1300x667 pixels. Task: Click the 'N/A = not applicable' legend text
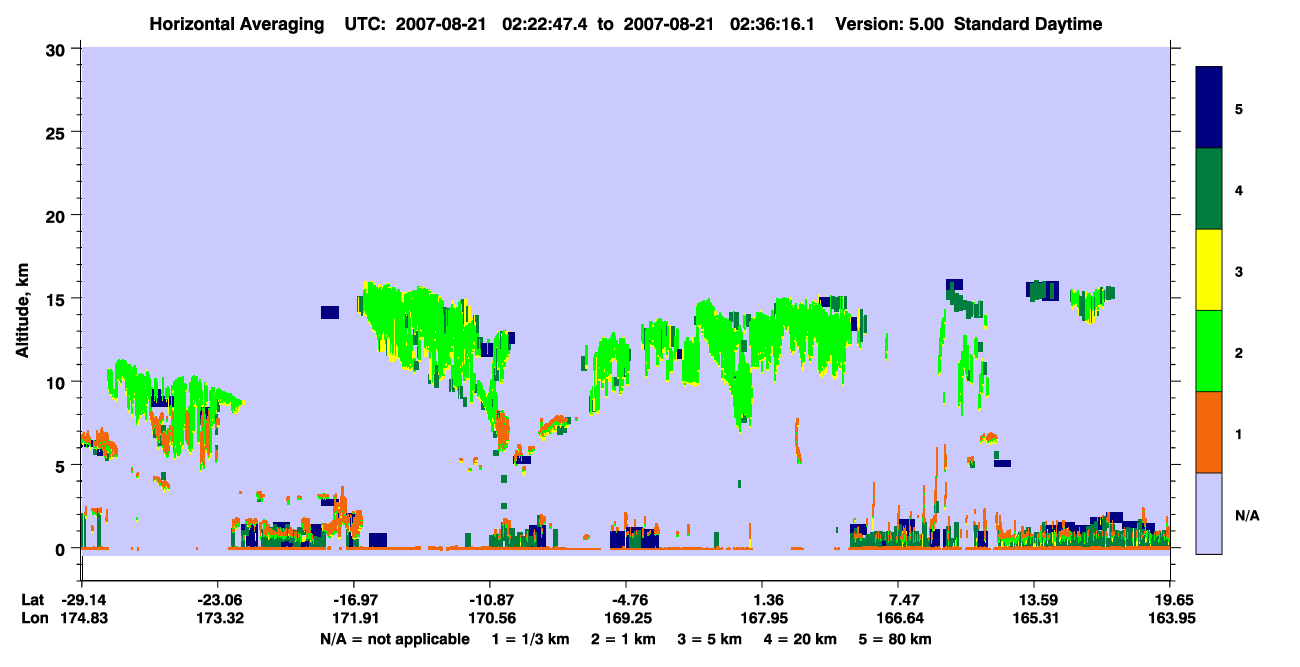point(394,639)
